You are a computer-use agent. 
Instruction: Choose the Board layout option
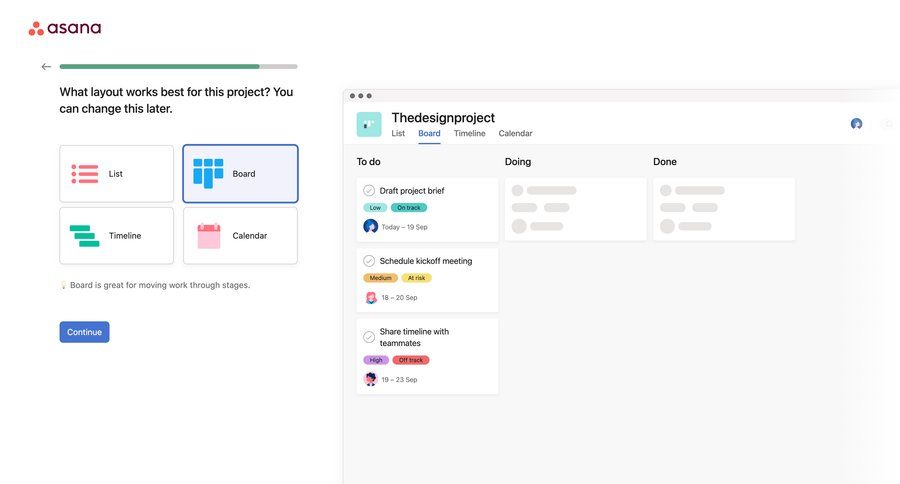[240, 173]
